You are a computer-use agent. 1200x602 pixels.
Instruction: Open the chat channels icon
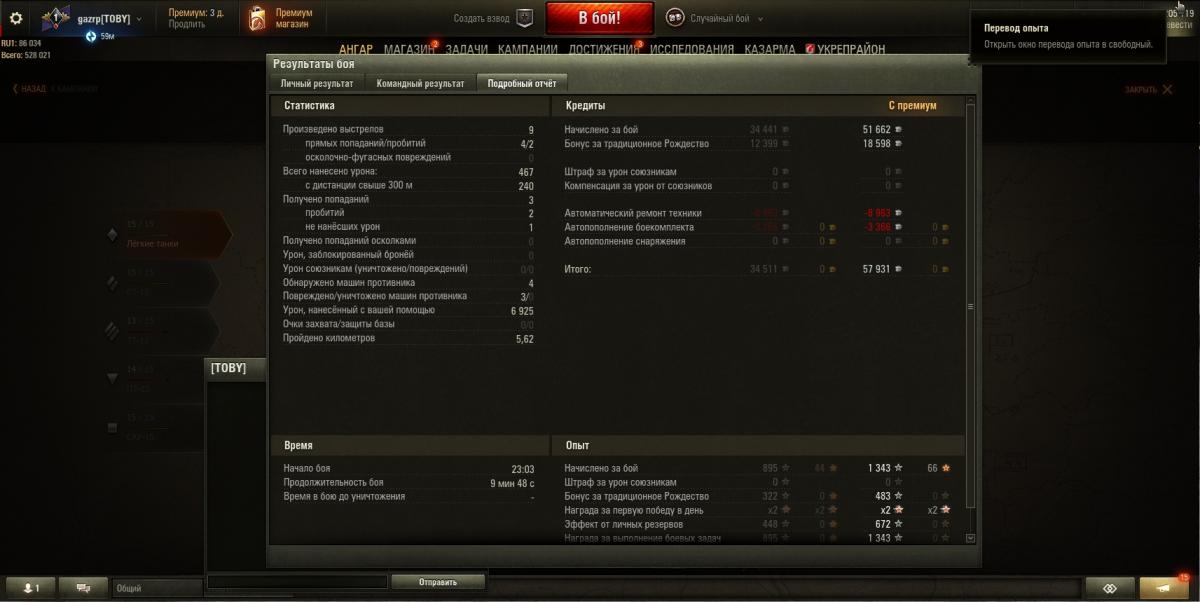point(83,588)
